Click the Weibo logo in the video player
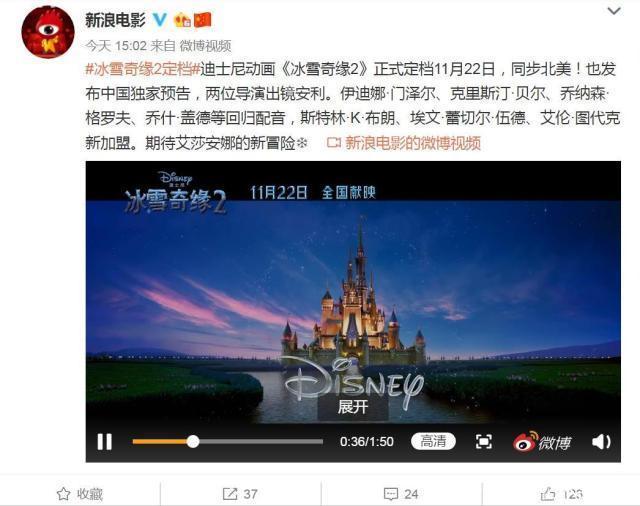This screenshot has width=640, height=506. click(x=542, y=442)
